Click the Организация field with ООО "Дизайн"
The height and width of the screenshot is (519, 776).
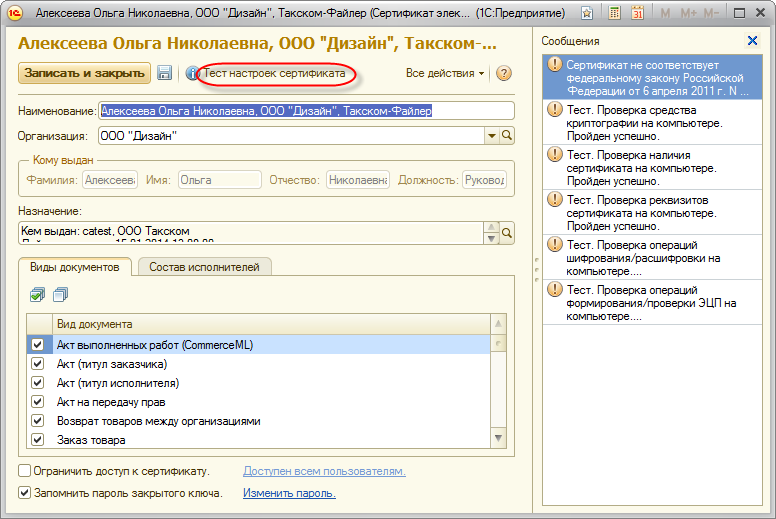click(x=291, y=136)
